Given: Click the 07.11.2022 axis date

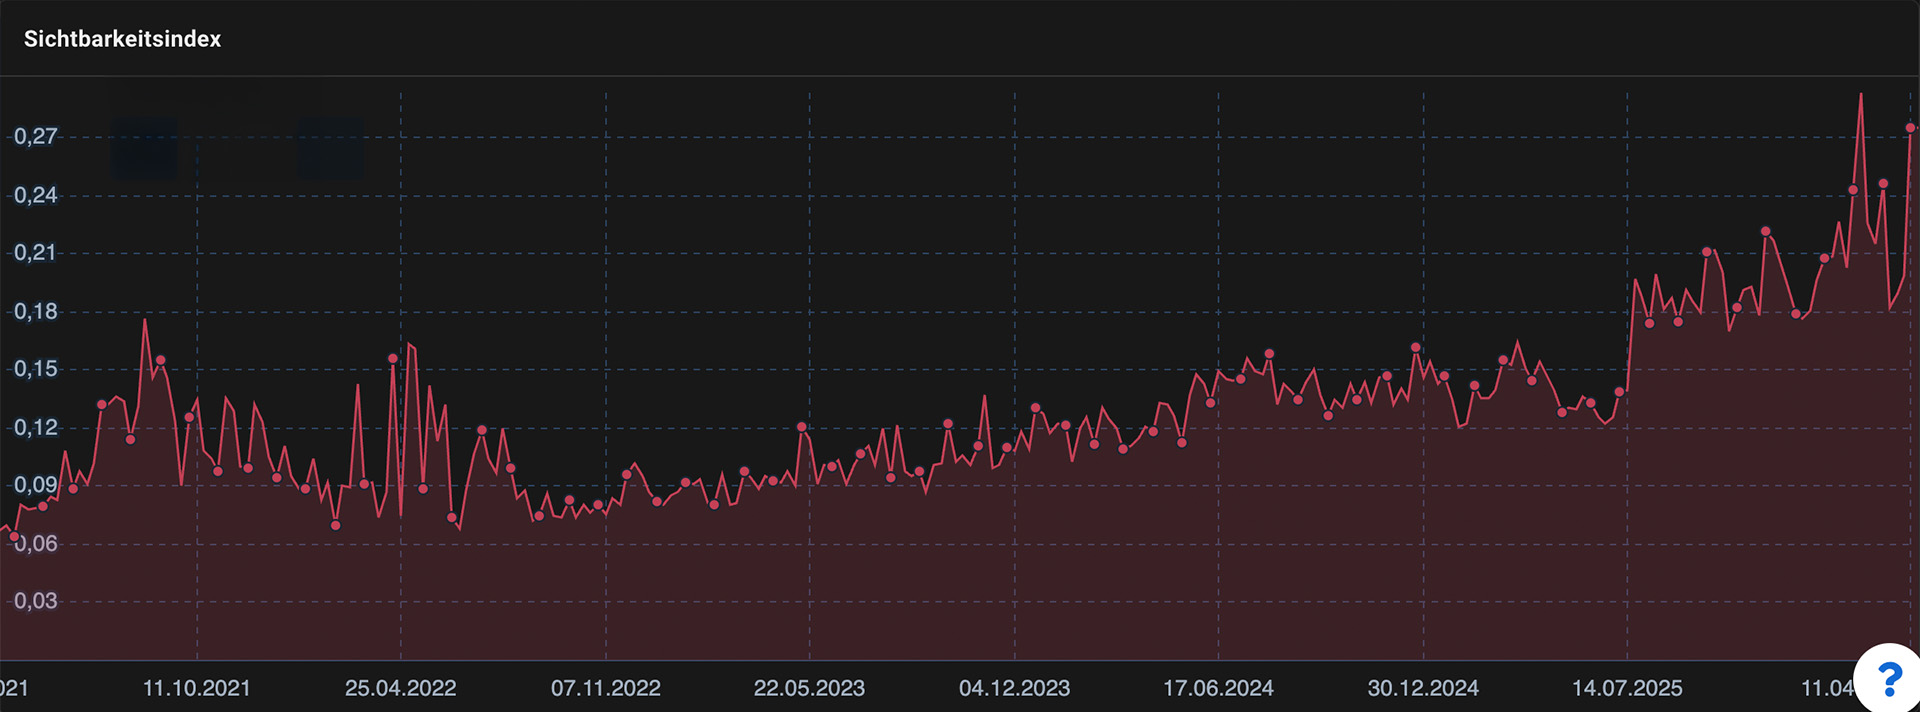Looking at the screenshot, I should tap(606, 688).
